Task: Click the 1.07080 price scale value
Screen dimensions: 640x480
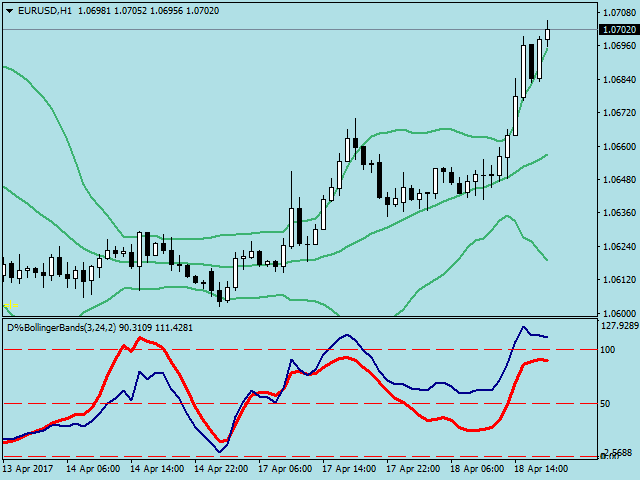Action: [619, 13]
